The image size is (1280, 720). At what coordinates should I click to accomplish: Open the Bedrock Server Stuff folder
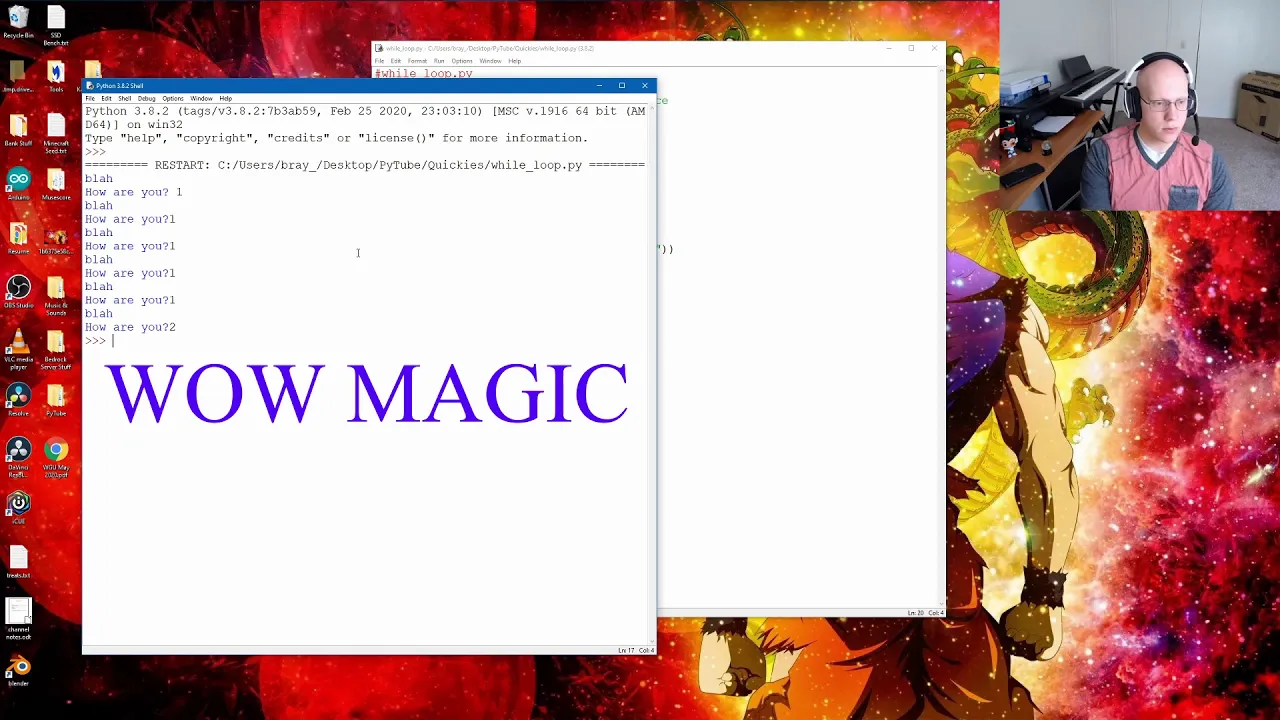coord(56,348)
